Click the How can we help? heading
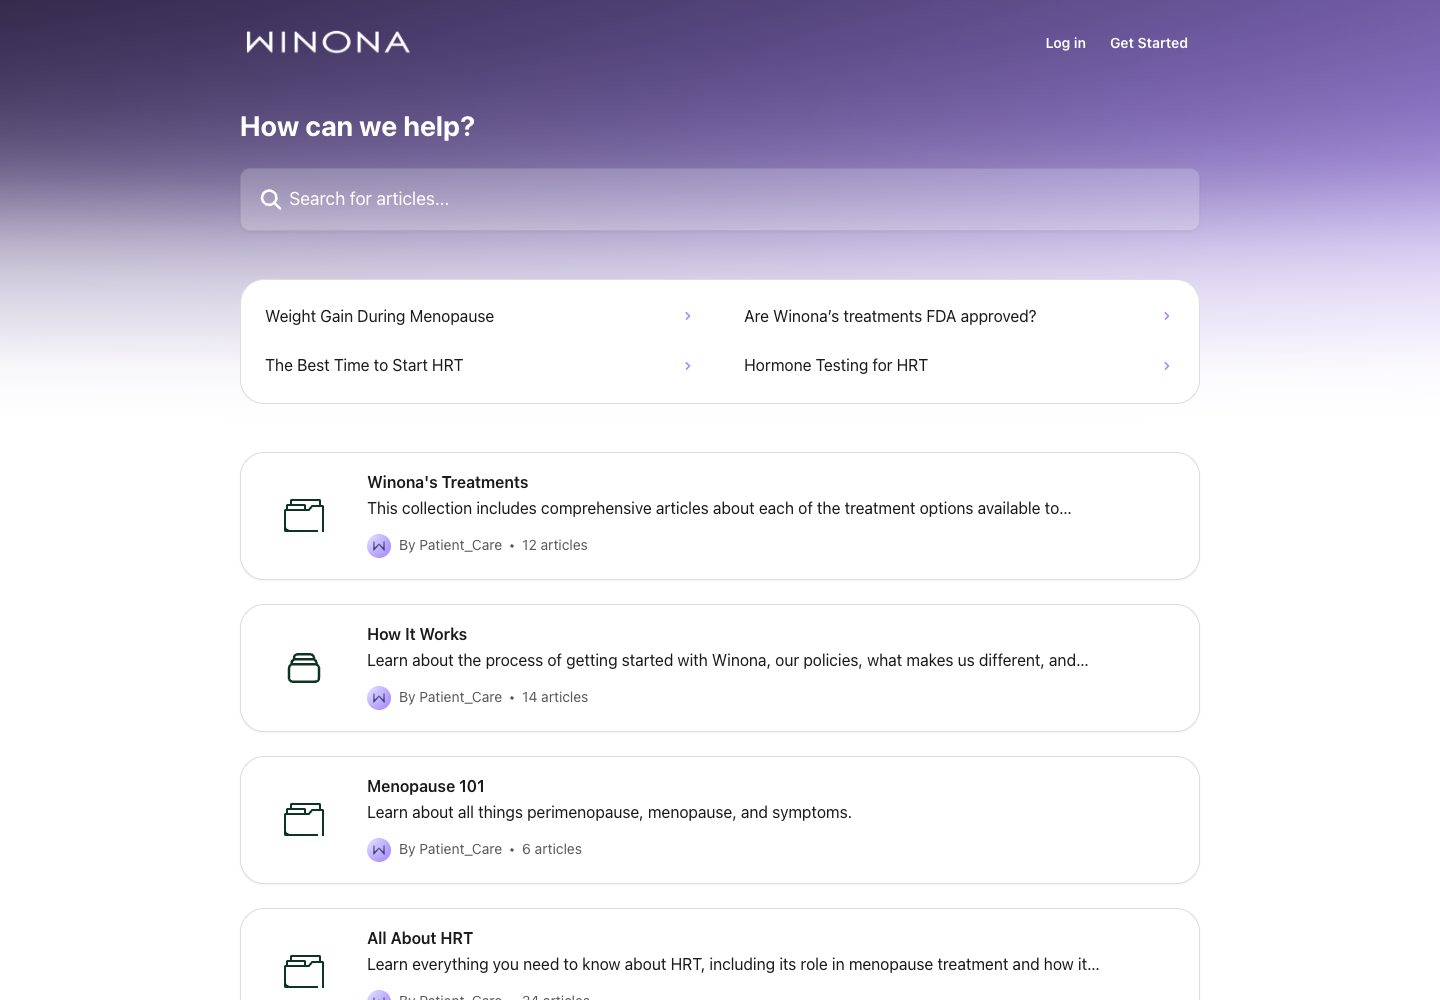The height and width of the screenshot is (1000, 1440). coord(357,127)
